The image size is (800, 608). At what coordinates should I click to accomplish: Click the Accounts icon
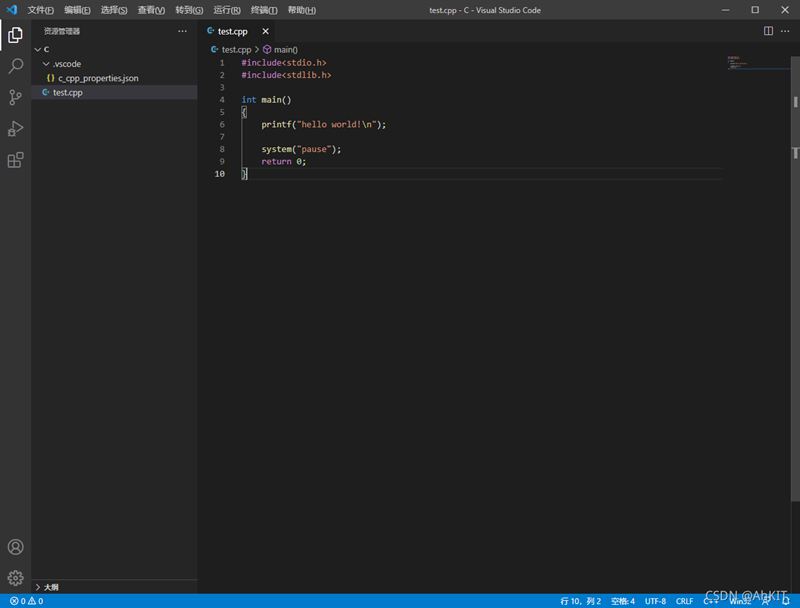point(15,547)
